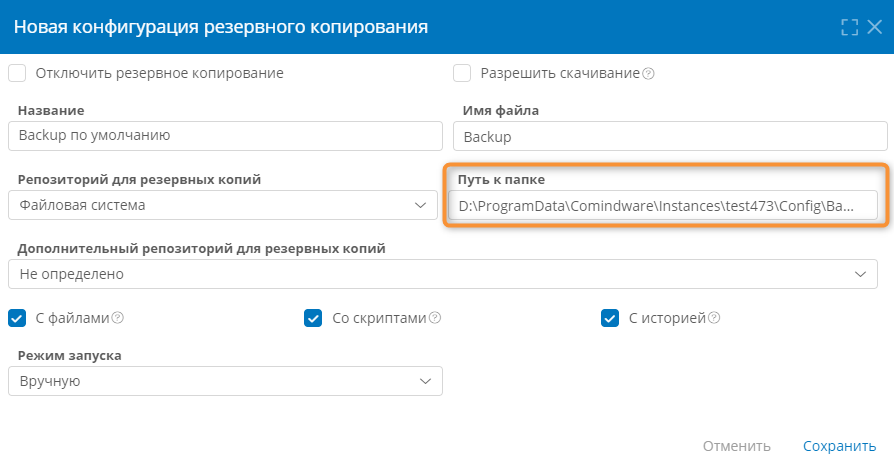Tick the Разрешить скачивание checkbox
894x466 pixels.
[462, 73]
